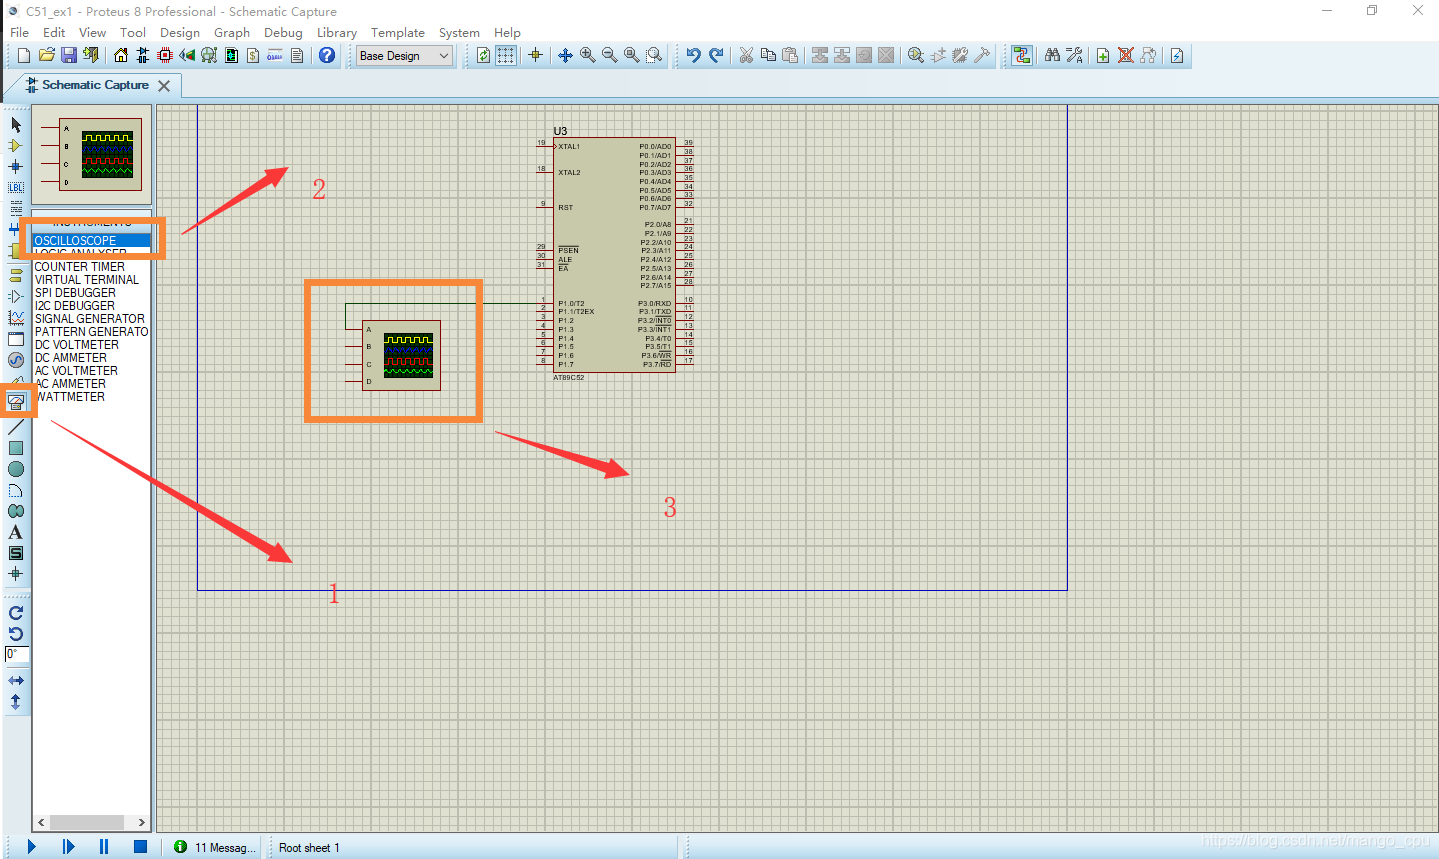Zoom in with the magnifier plus icon
This screenshot has width=1439, height=859.
tap(587, 55)
